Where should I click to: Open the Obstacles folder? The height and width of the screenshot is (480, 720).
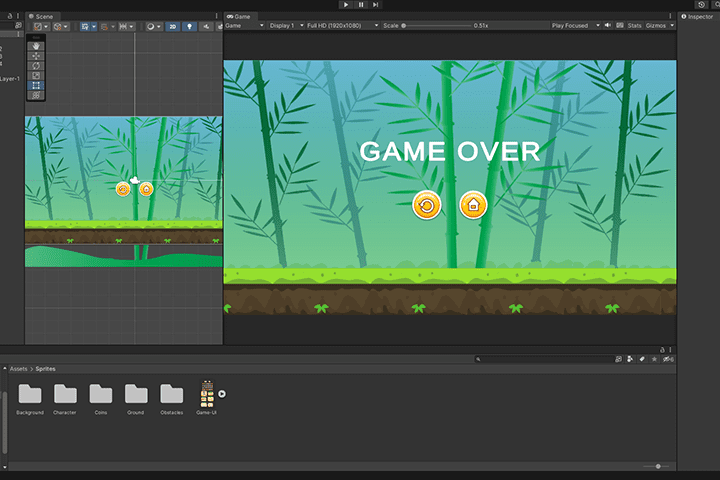[172, 399]
